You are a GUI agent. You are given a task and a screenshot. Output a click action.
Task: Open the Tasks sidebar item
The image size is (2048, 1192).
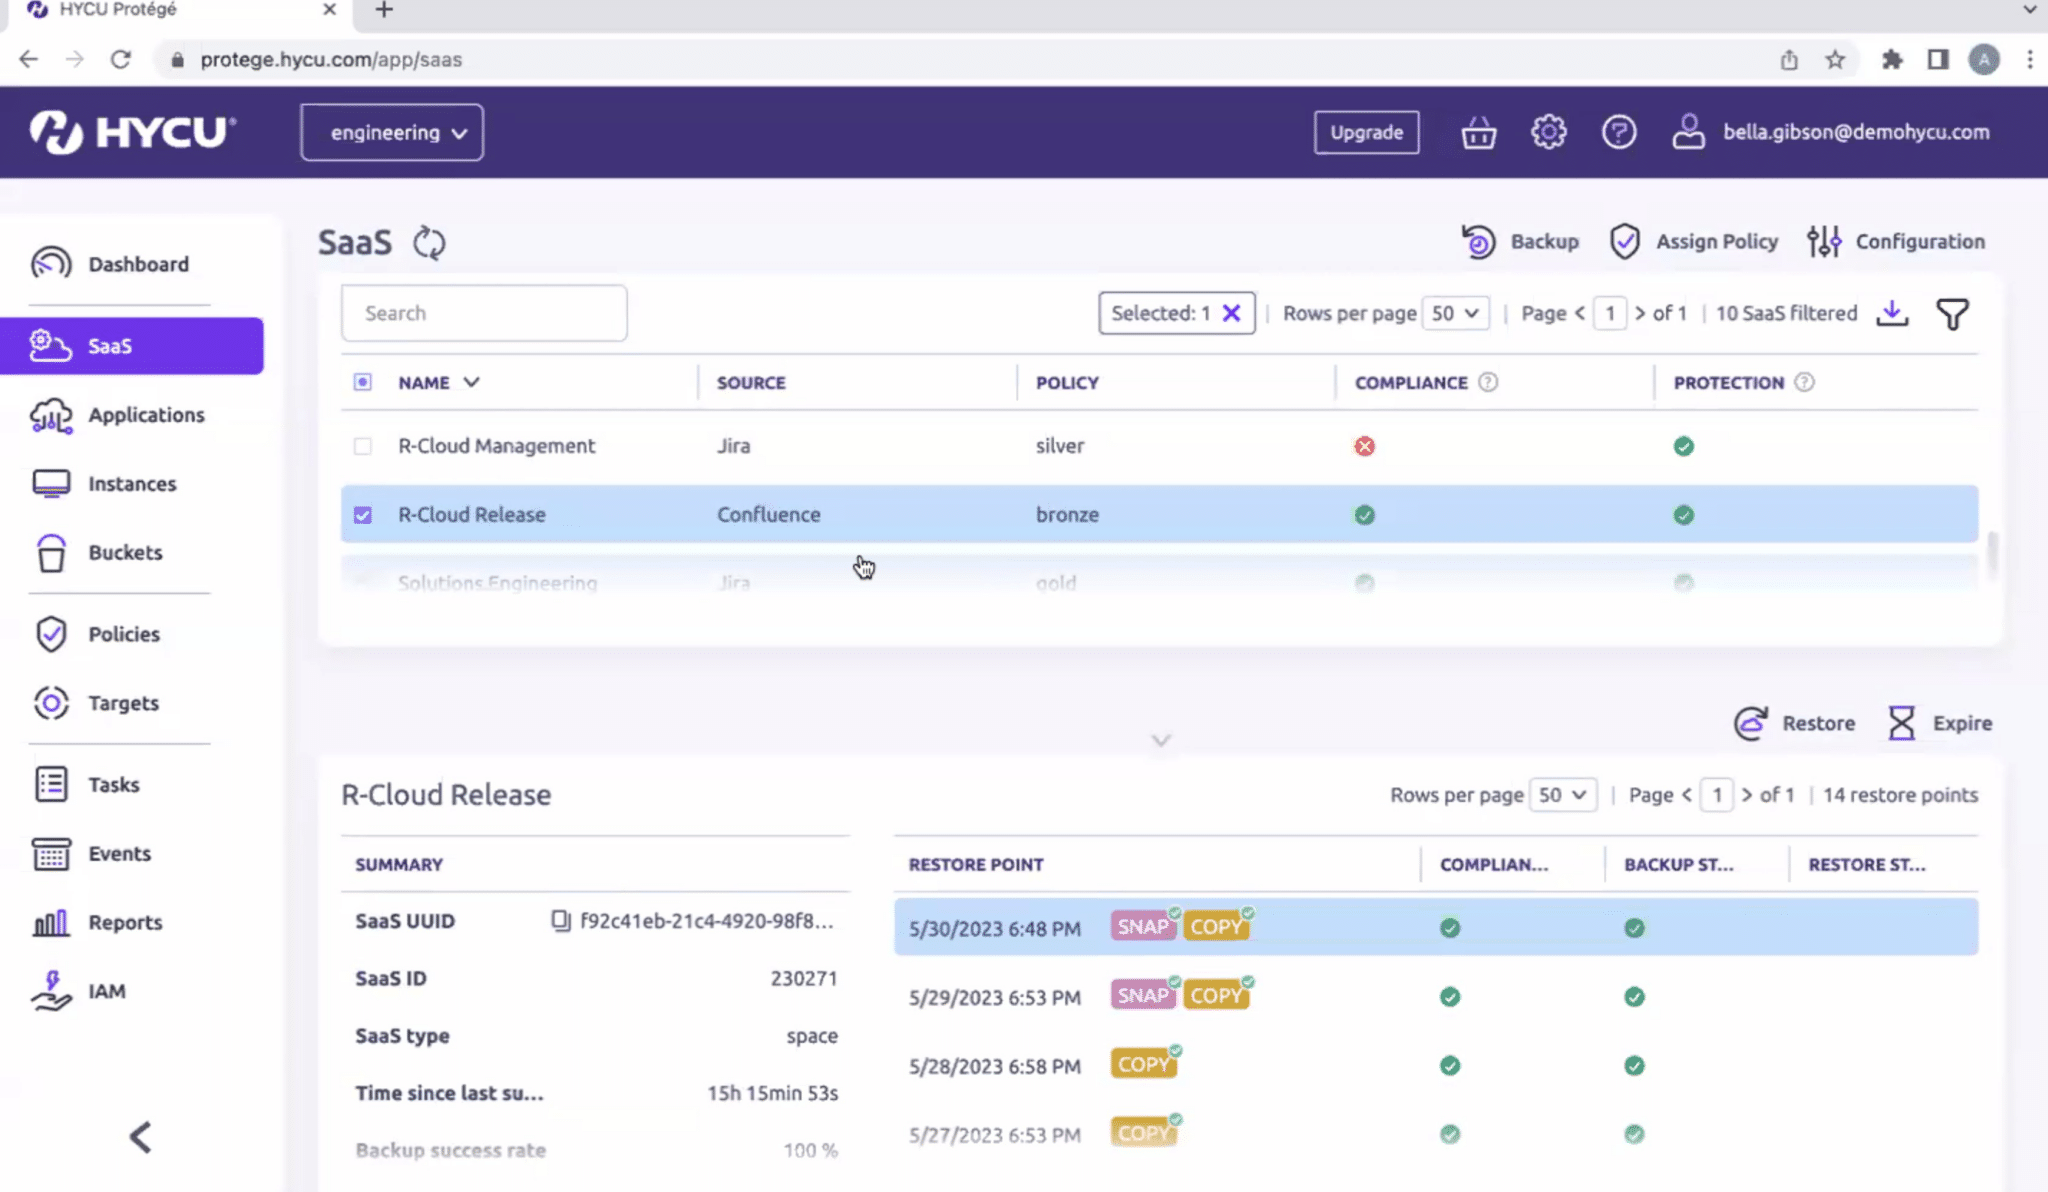(113, 785)
